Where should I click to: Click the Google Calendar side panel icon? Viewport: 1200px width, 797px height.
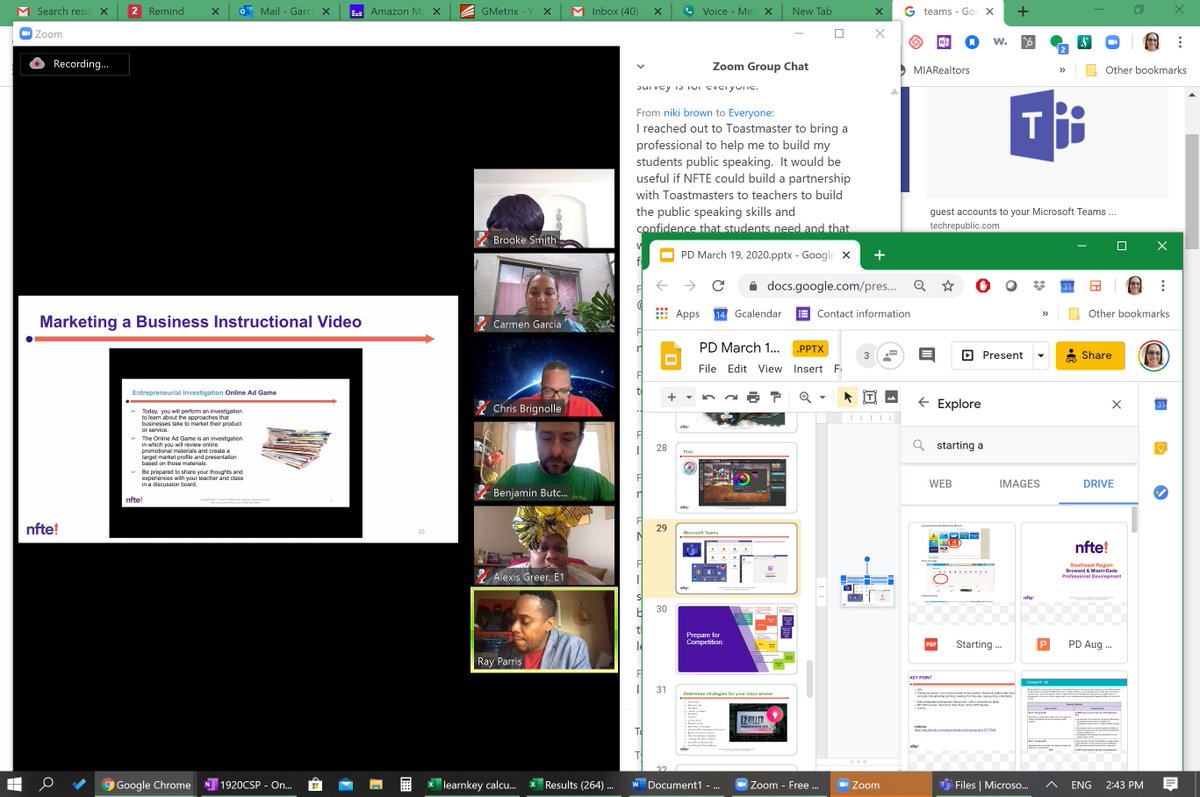pyautogui.click(x=1160, y=404)
